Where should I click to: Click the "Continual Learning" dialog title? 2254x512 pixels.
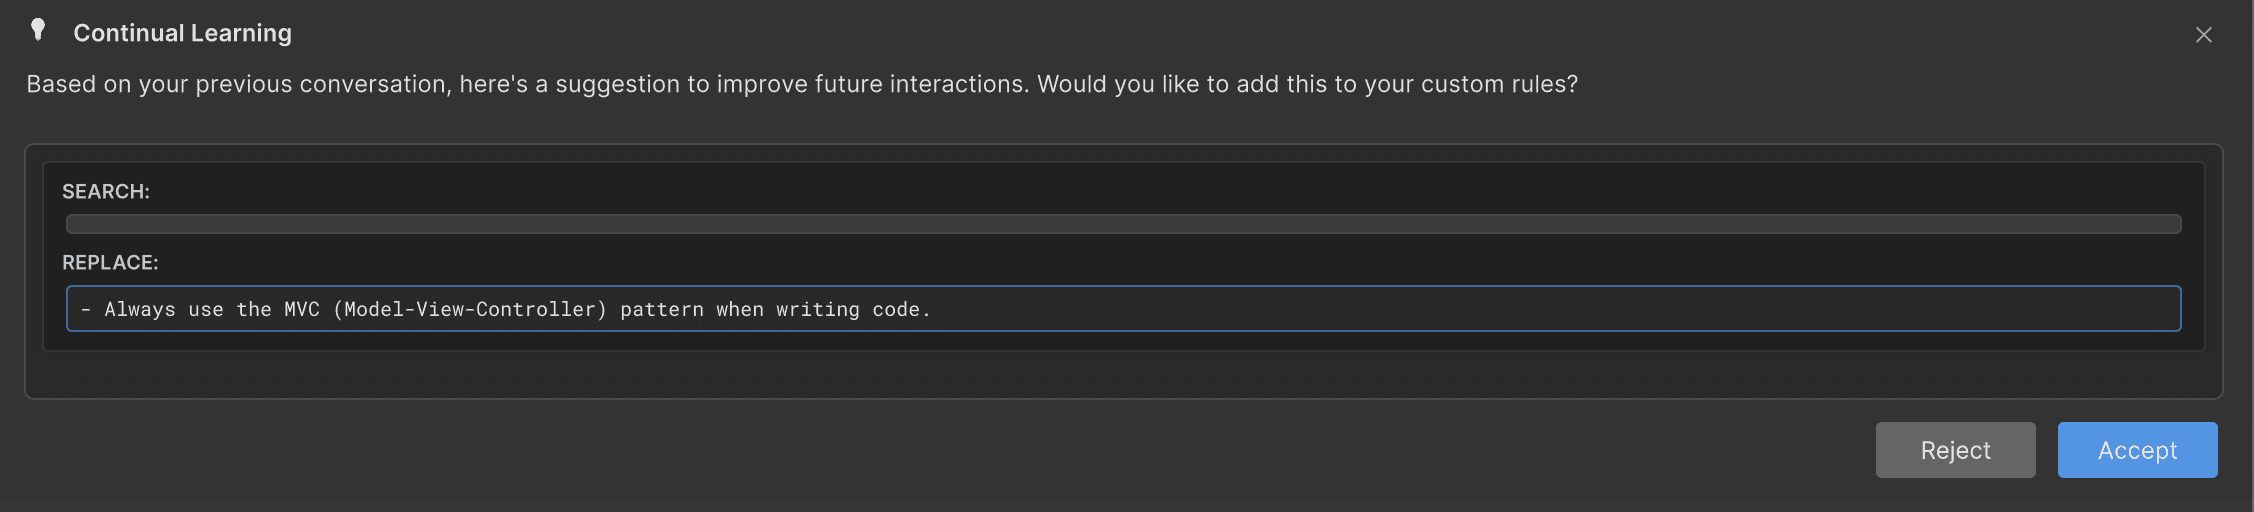point(182,33)
